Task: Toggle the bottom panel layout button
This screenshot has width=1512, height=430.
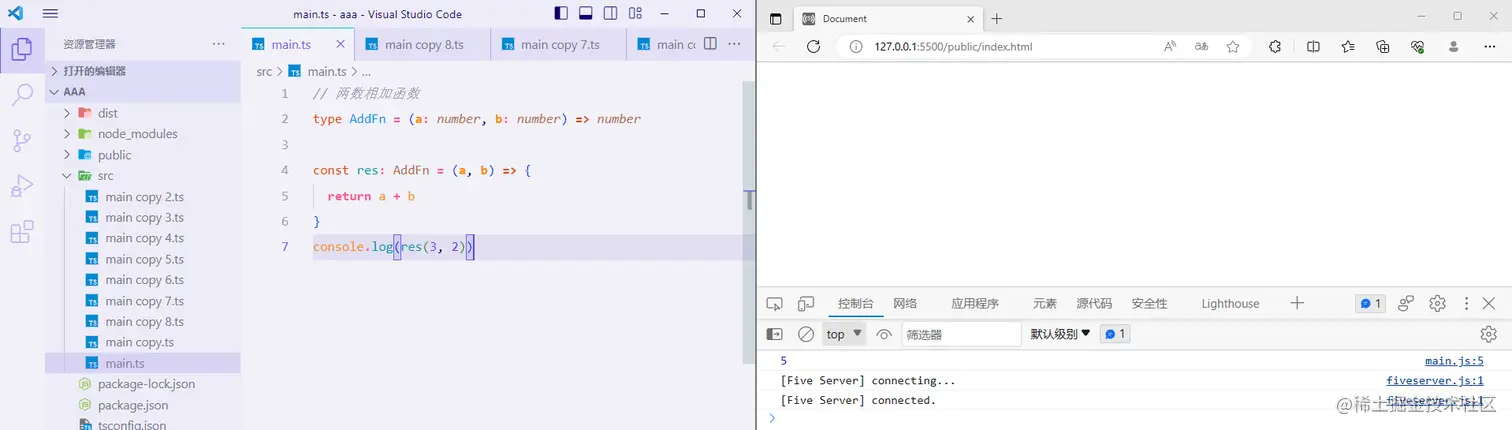Action: click(x=586, y=14)
